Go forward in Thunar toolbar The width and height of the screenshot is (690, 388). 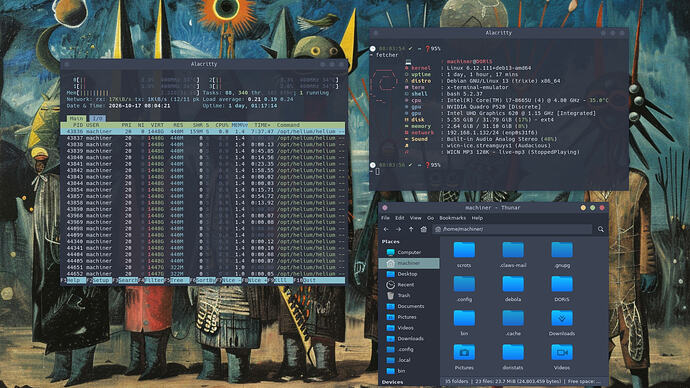point(398,229)
